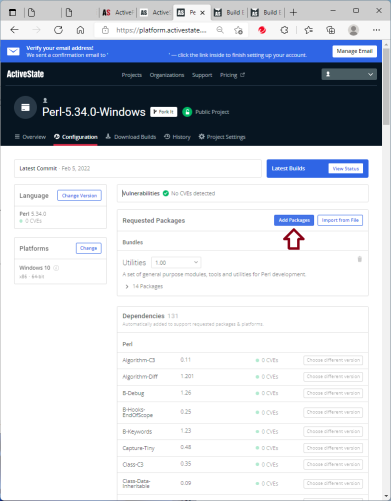Click the browser back arrow
This screenshot has width=391, height=501.
14,30
